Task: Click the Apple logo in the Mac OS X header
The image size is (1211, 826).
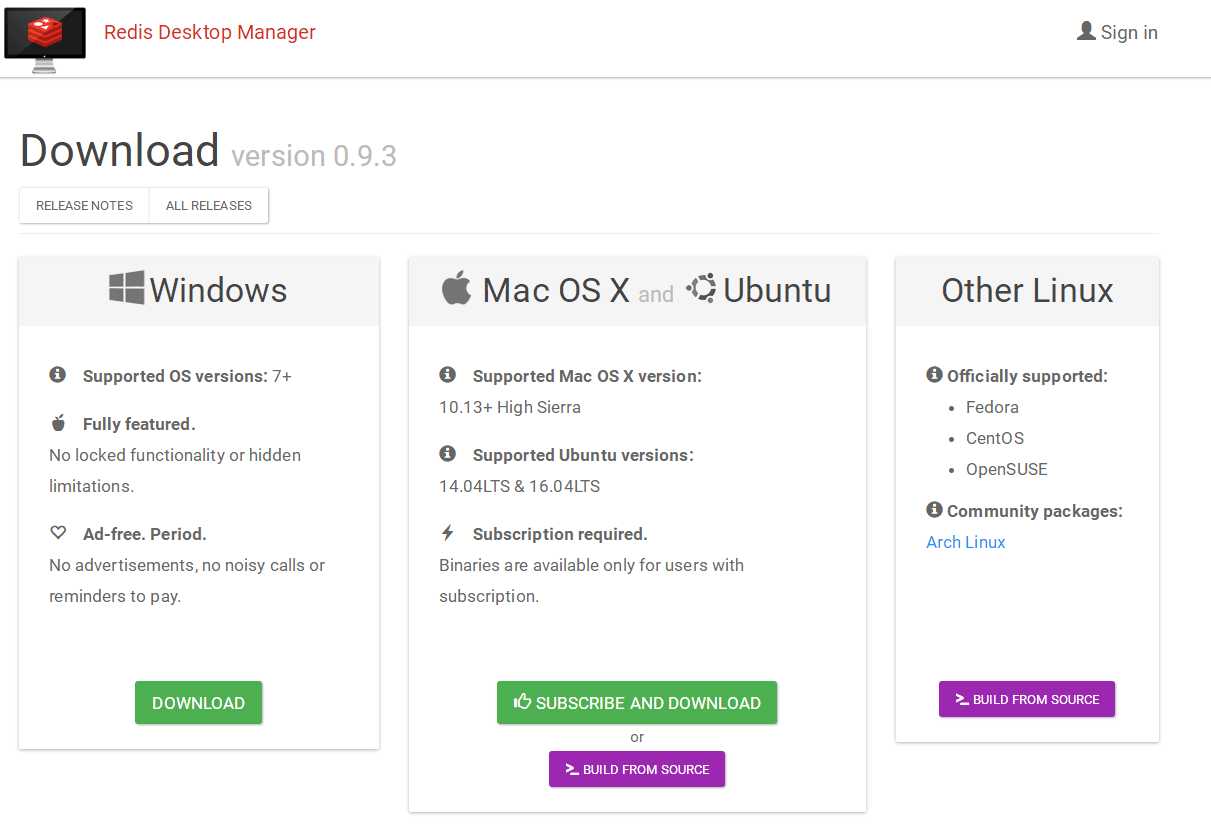Action: [456, 288]
